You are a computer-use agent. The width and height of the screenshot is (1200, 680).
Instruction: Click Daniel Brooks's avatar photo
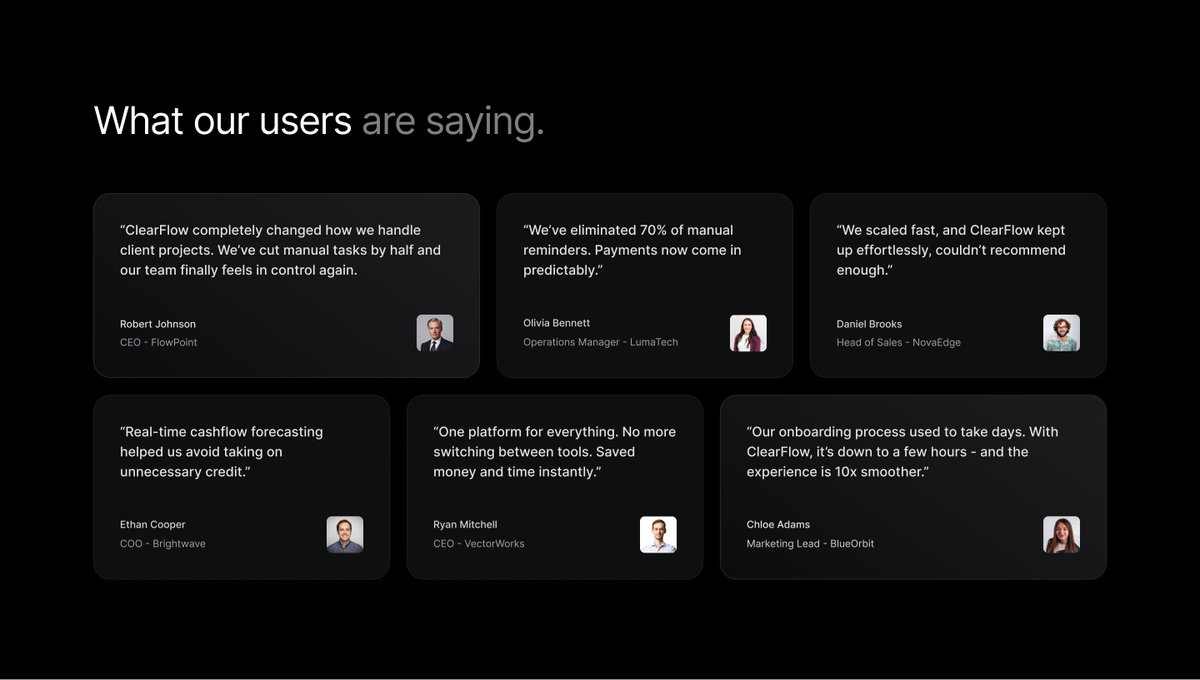click(1061, 333)
